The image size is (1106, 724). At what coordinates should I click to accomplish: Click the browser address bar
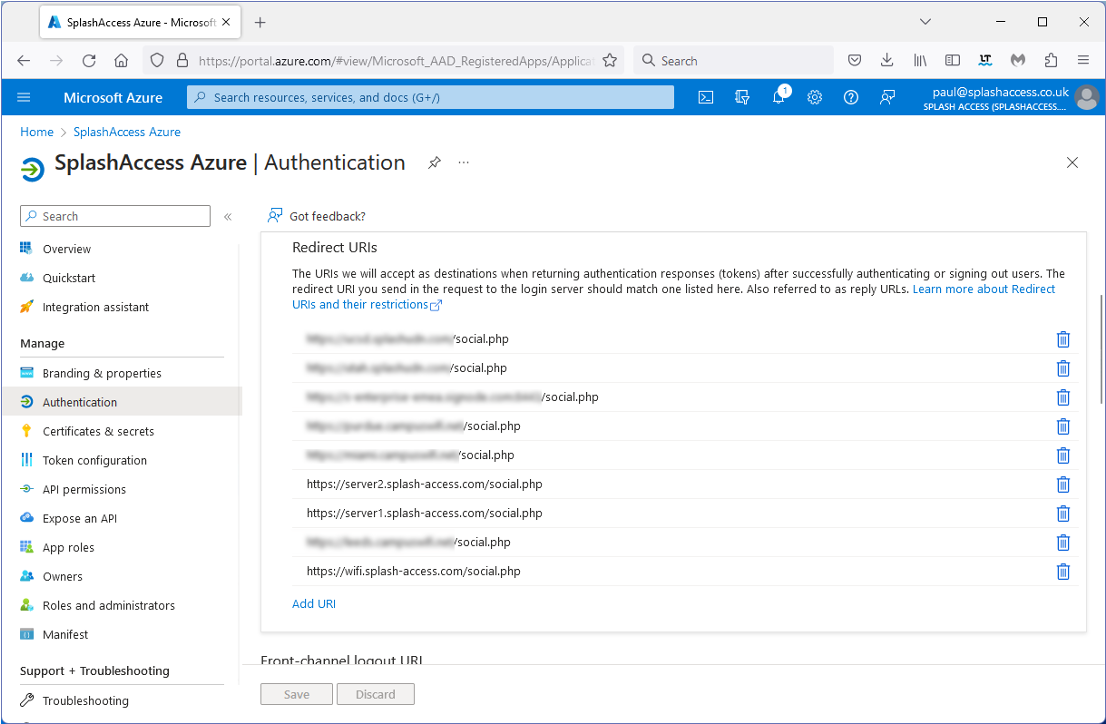click(395, 61)
